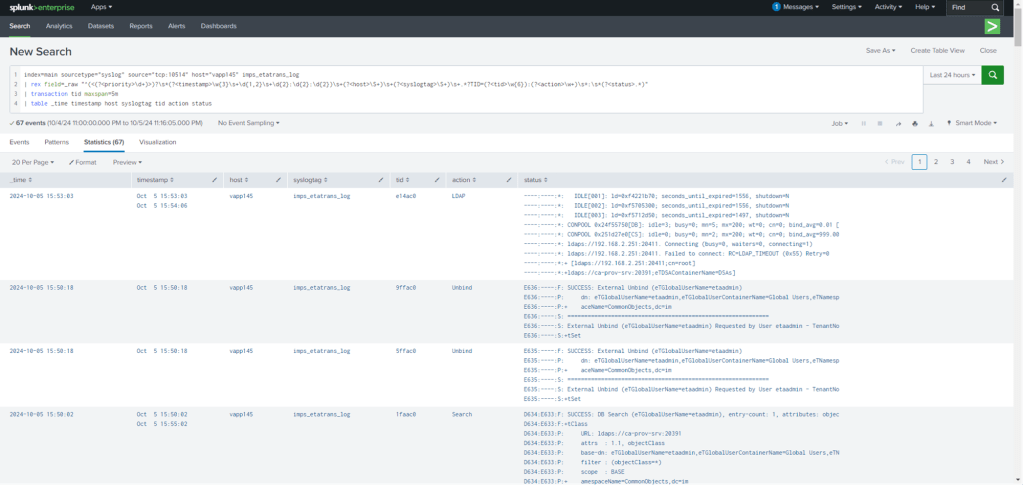The height and width of the screenshot is (485, 1023).
Task: Sort results by the _time column
Action: tap(20, 179)
